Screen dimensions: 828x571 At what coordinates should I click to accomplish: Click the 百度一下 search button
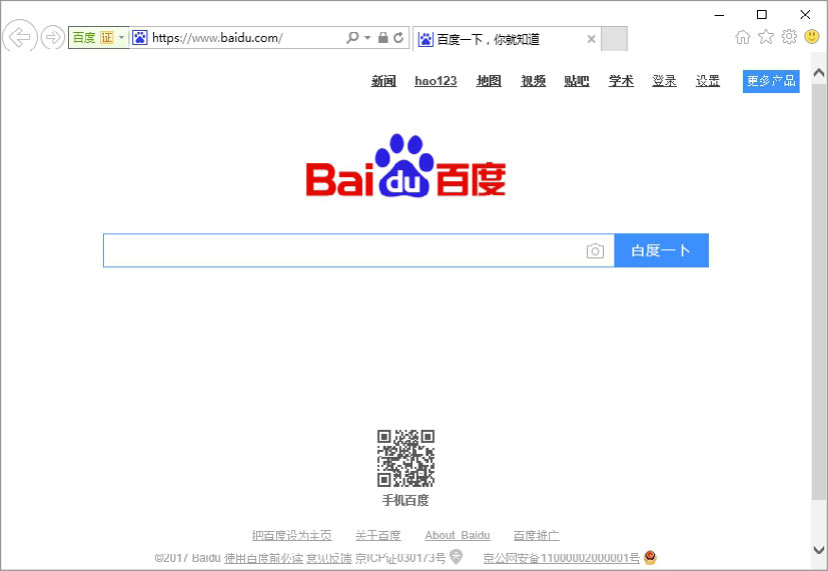click(661, 250)
